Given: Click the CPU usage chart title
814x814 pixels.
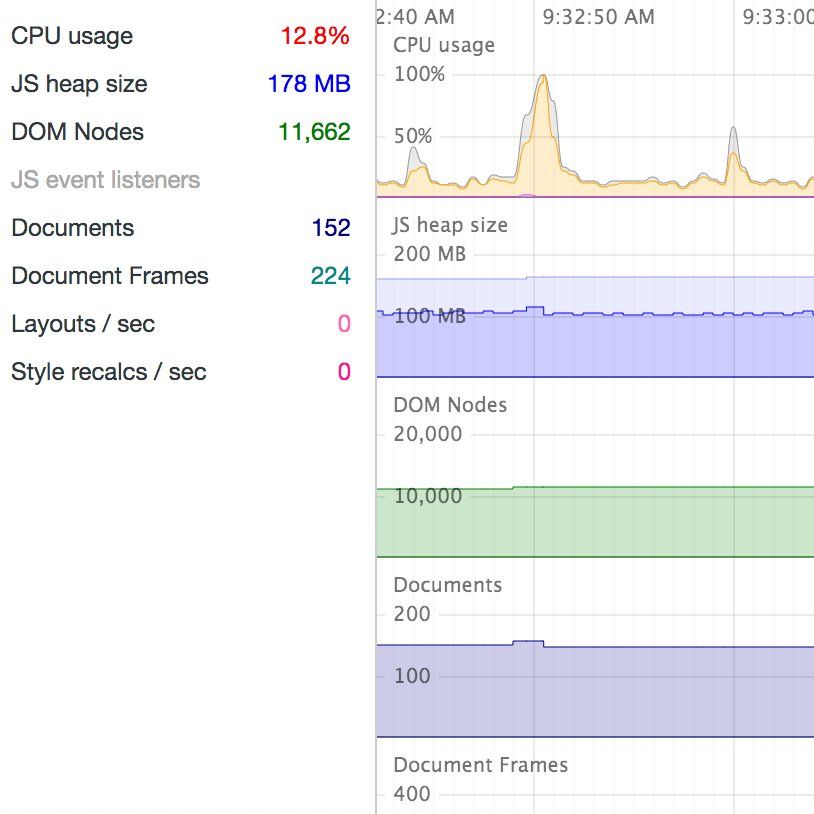Looking at the screenshot, I should [x=444, y=45].
